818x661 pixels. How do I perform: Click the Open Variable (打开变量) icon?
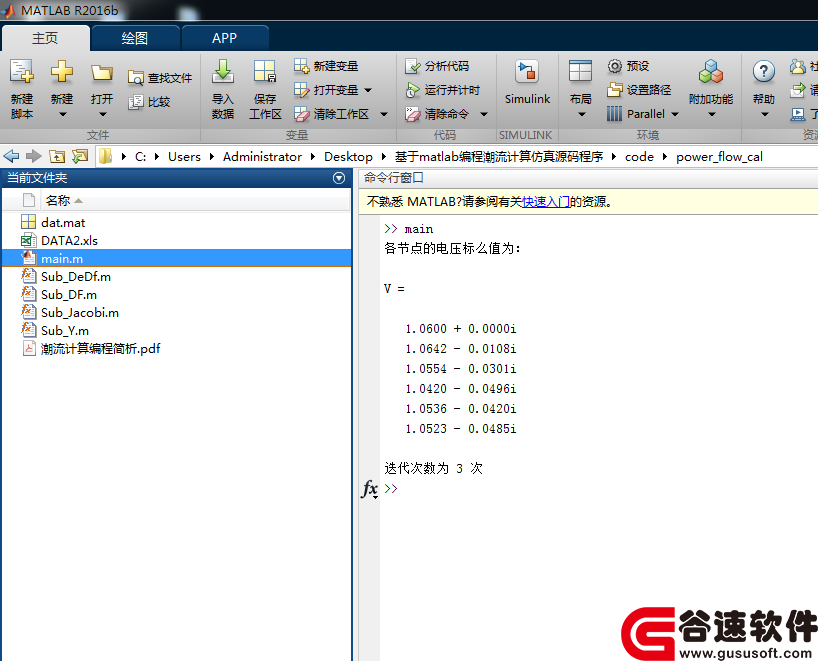click(302, 90)
